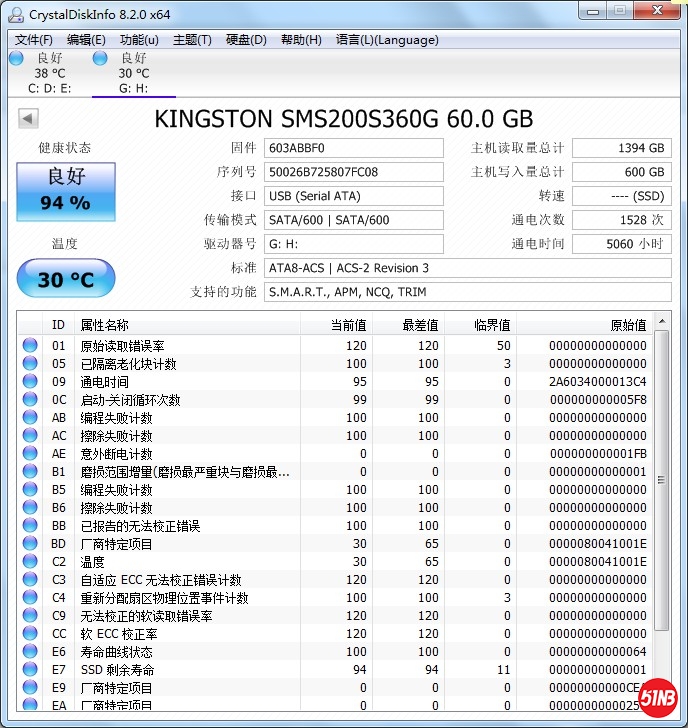Select the 寿命曲线状态 attribute name
Viewport: 688px width, 728px height.
[x=117, y=652]
